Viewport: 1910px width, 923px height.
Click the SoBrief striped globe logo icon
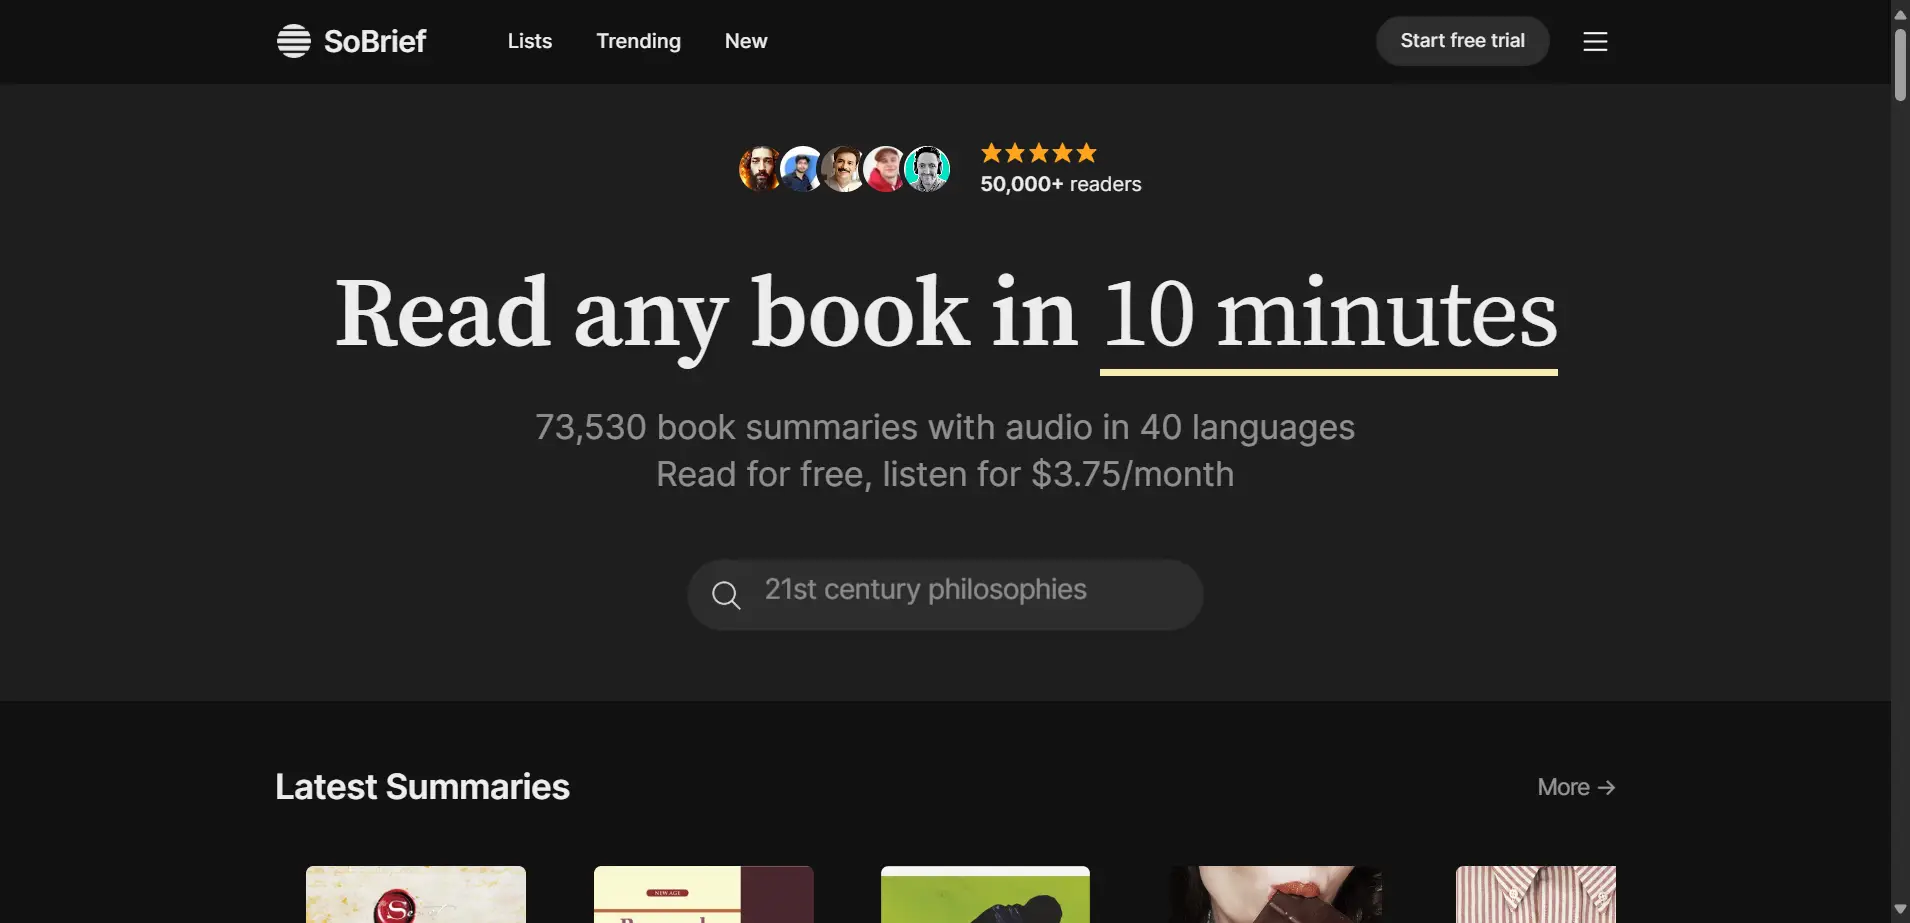pyautogui.click(x=293, y=41)
